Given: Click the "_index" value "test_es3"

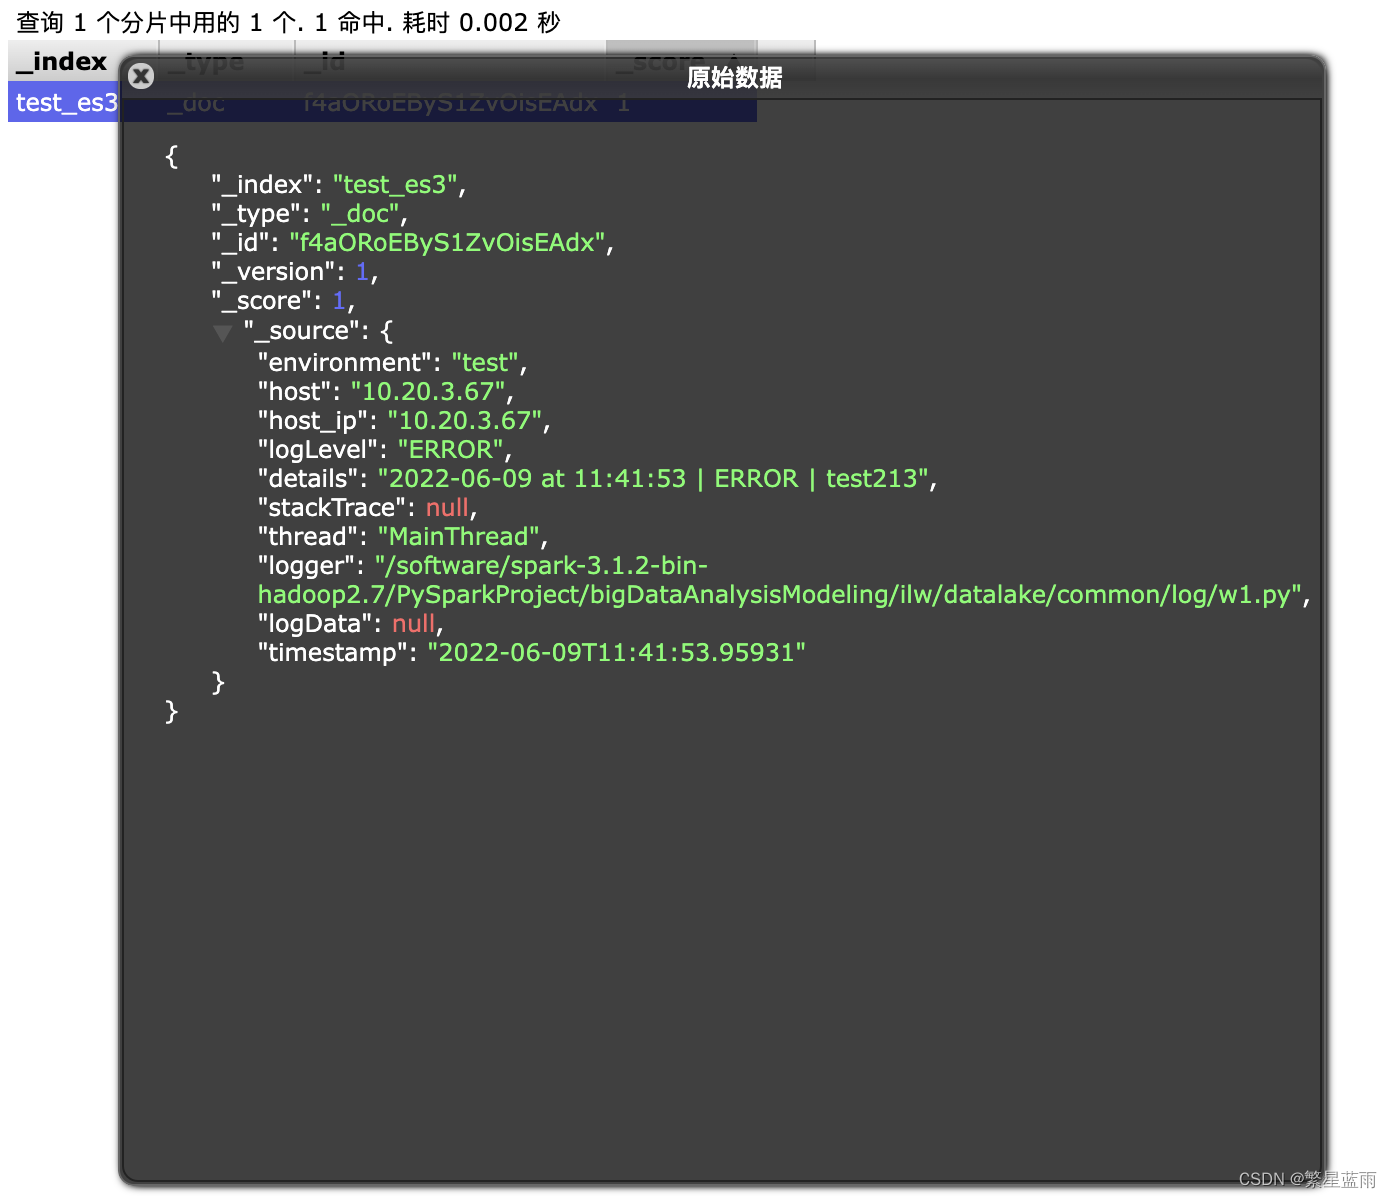Looking at the screenshot, I should (395, 185).
